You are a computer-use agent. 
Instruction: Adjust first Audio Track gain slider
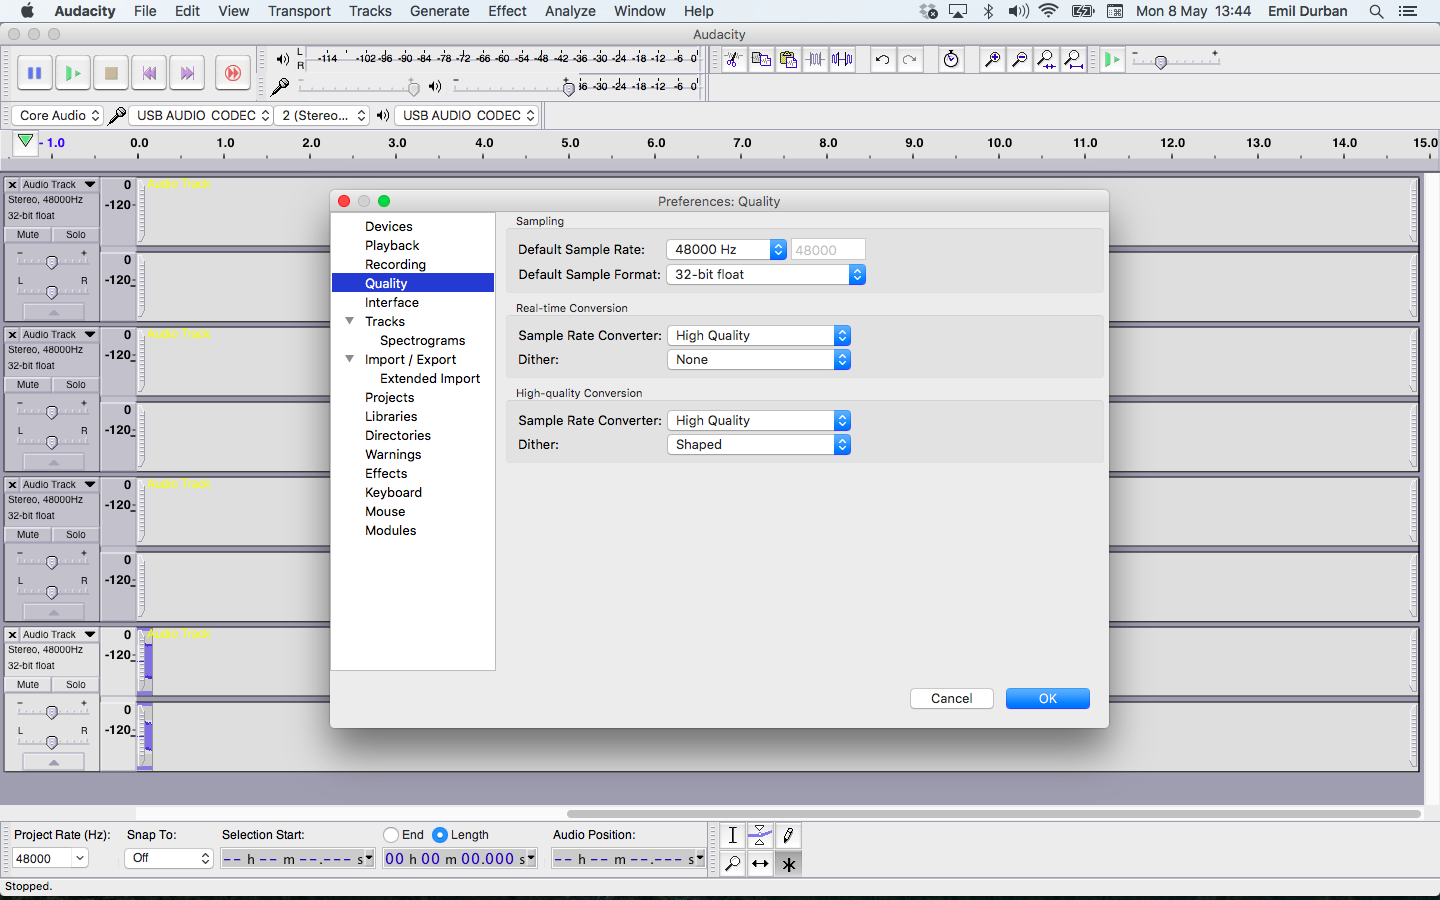coord(52,262)
